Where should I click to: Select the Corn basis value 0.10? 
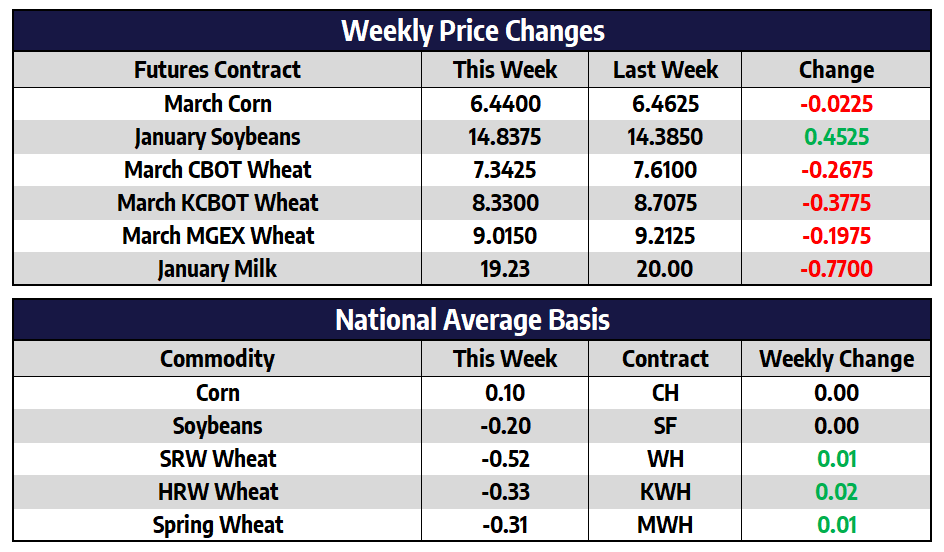pyautogui.click(x=505, y=393)
